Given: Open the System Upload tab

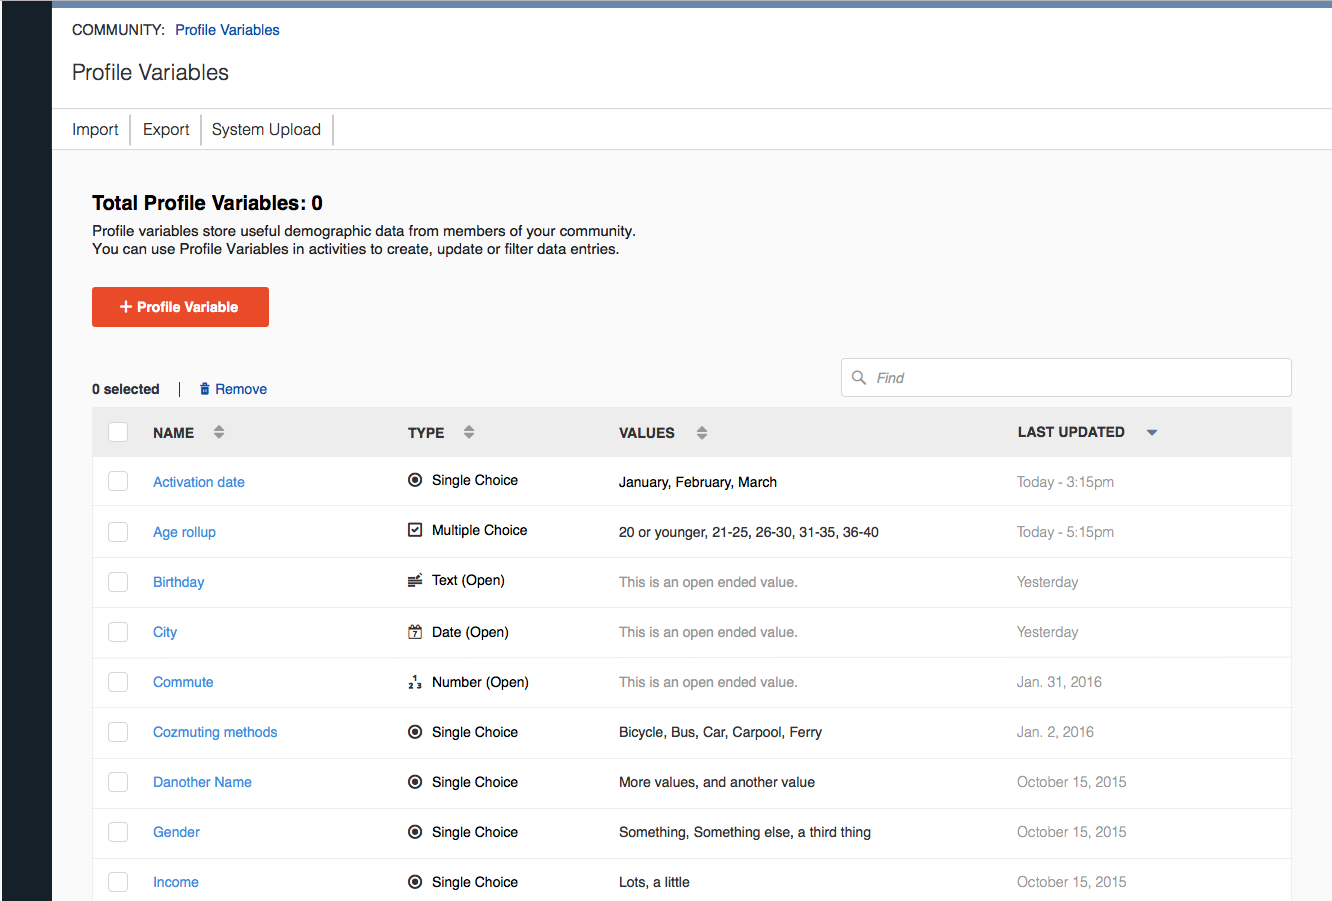Looking at the screenshot, I should click(x=266, y=129).
